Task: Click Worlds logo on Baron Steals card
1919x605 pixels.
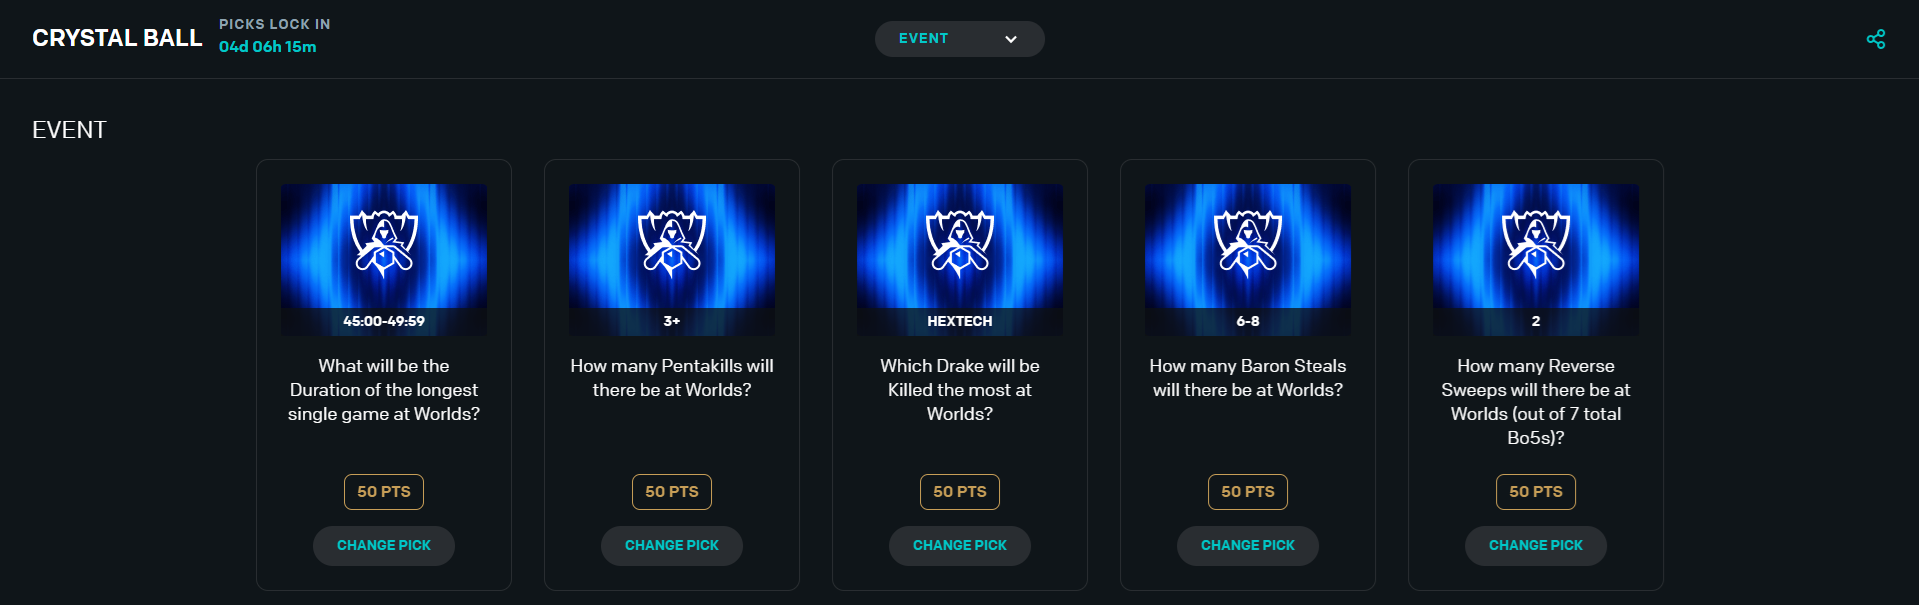Action: [1248, 243]
